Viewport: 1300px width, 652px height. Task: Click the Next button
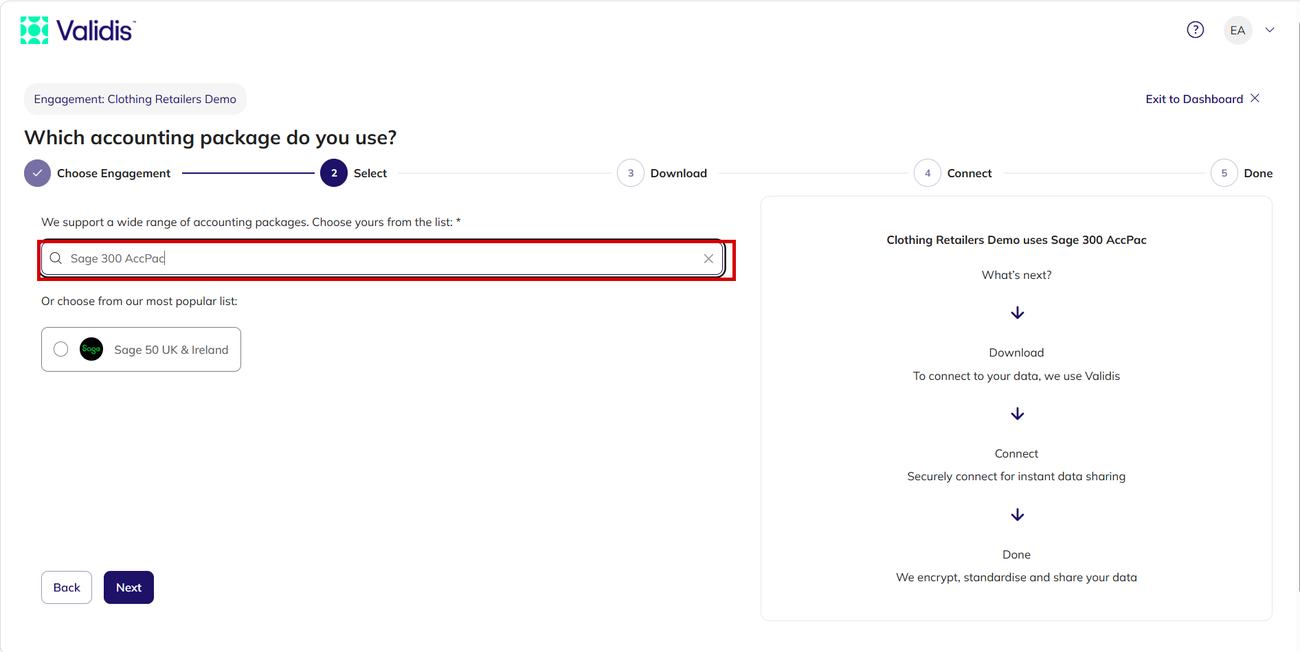129,587
